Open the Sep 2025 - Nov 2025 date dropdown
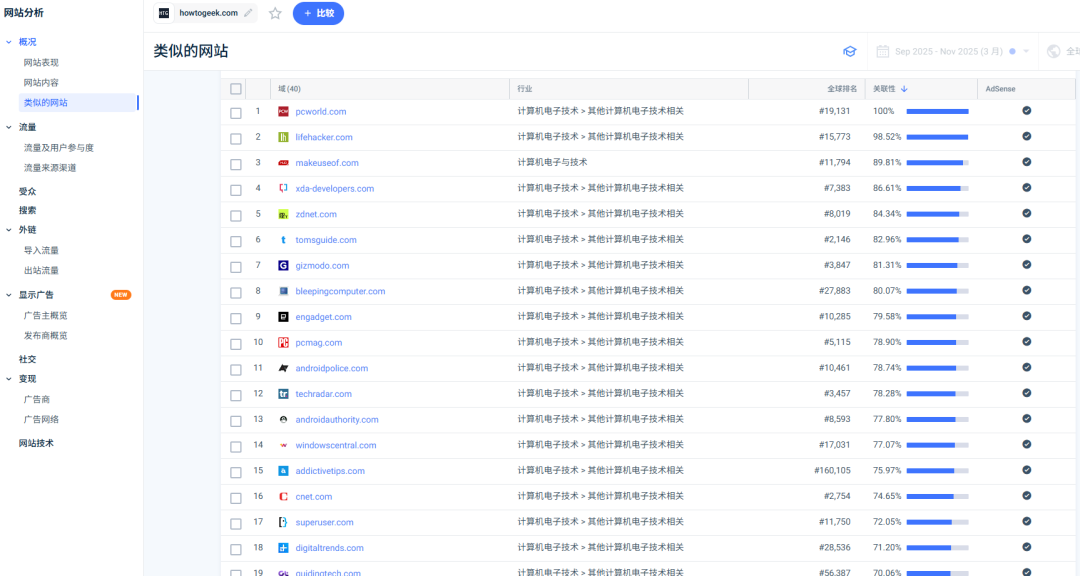This screenshot has width=1080, height=576. (953, 52)
